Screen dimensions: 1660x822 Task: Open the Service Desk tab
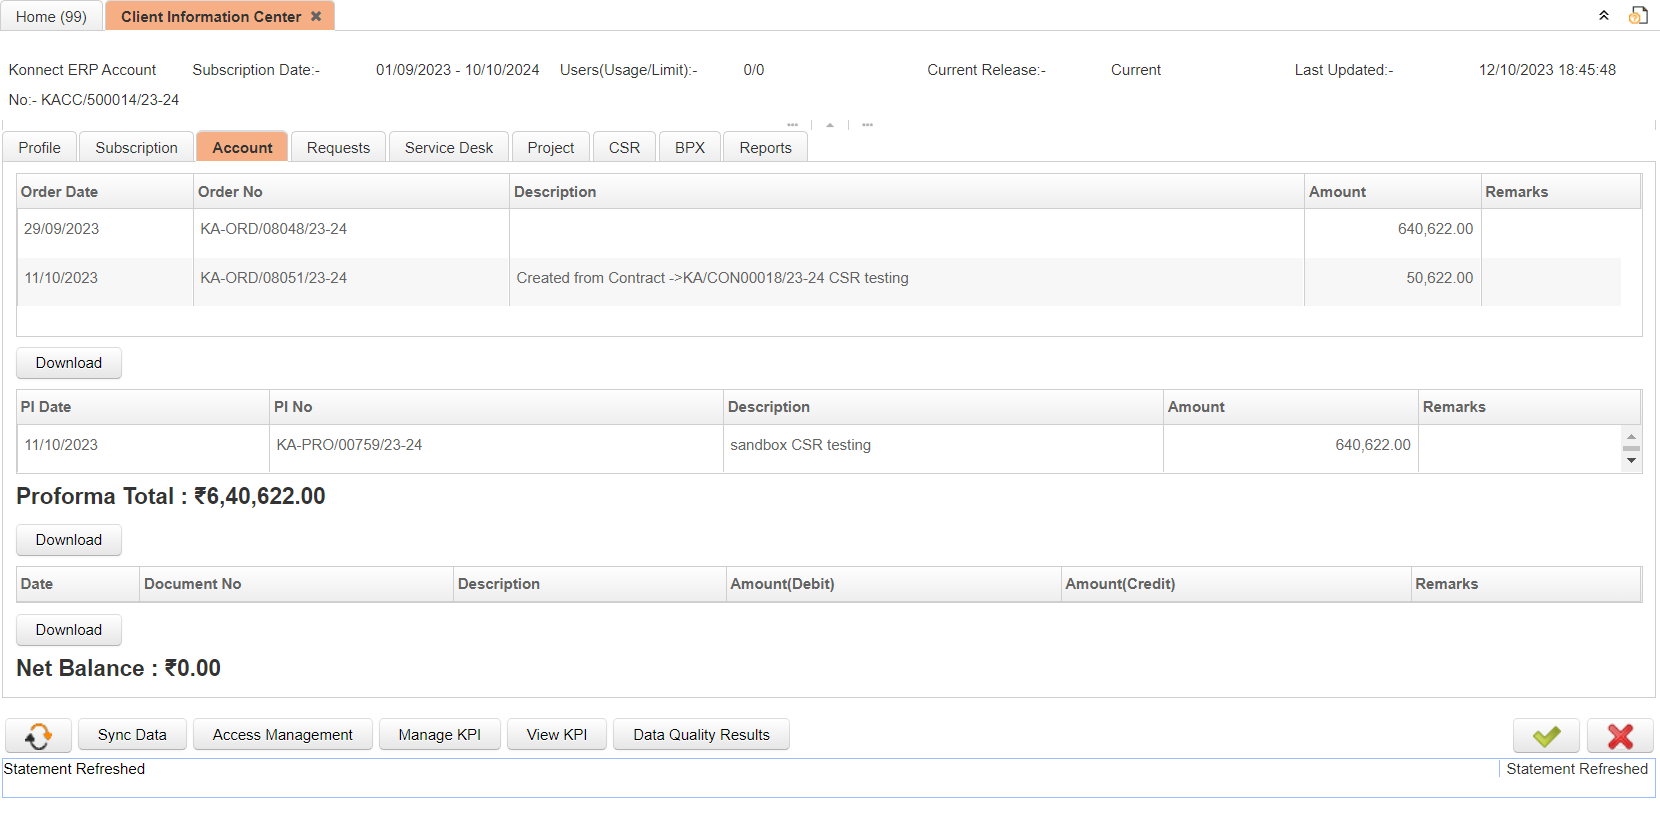448,147
